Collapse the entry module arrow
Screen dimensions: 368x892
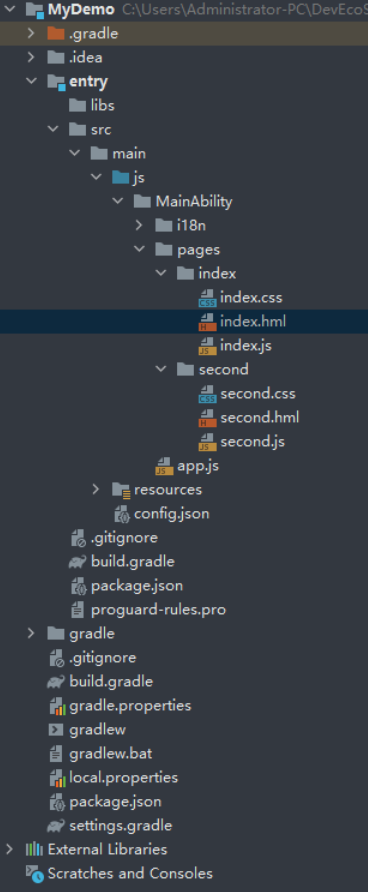(x=31, y=81)
